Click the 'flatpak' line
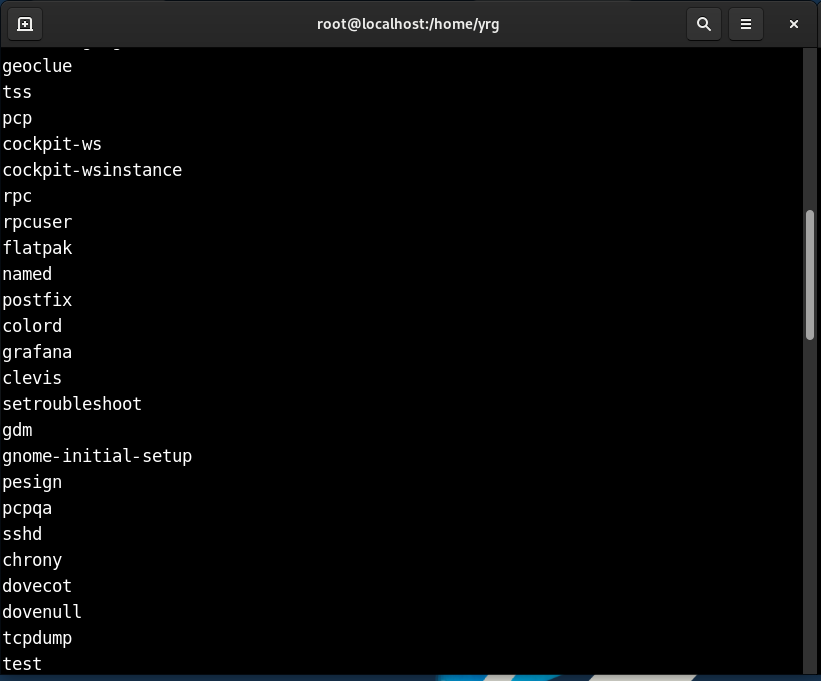This screenshot has height=681, width=821. pyautogui.click(x=37, y=248)
